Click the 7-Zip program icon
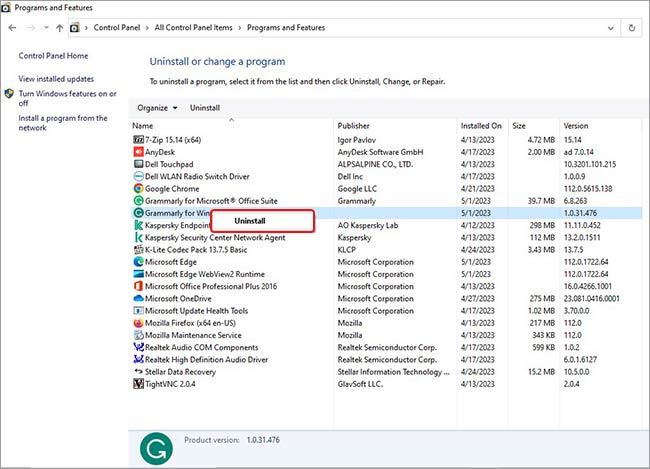The width and height of the screenshot is (650, 469). click(x=138, y=140)
